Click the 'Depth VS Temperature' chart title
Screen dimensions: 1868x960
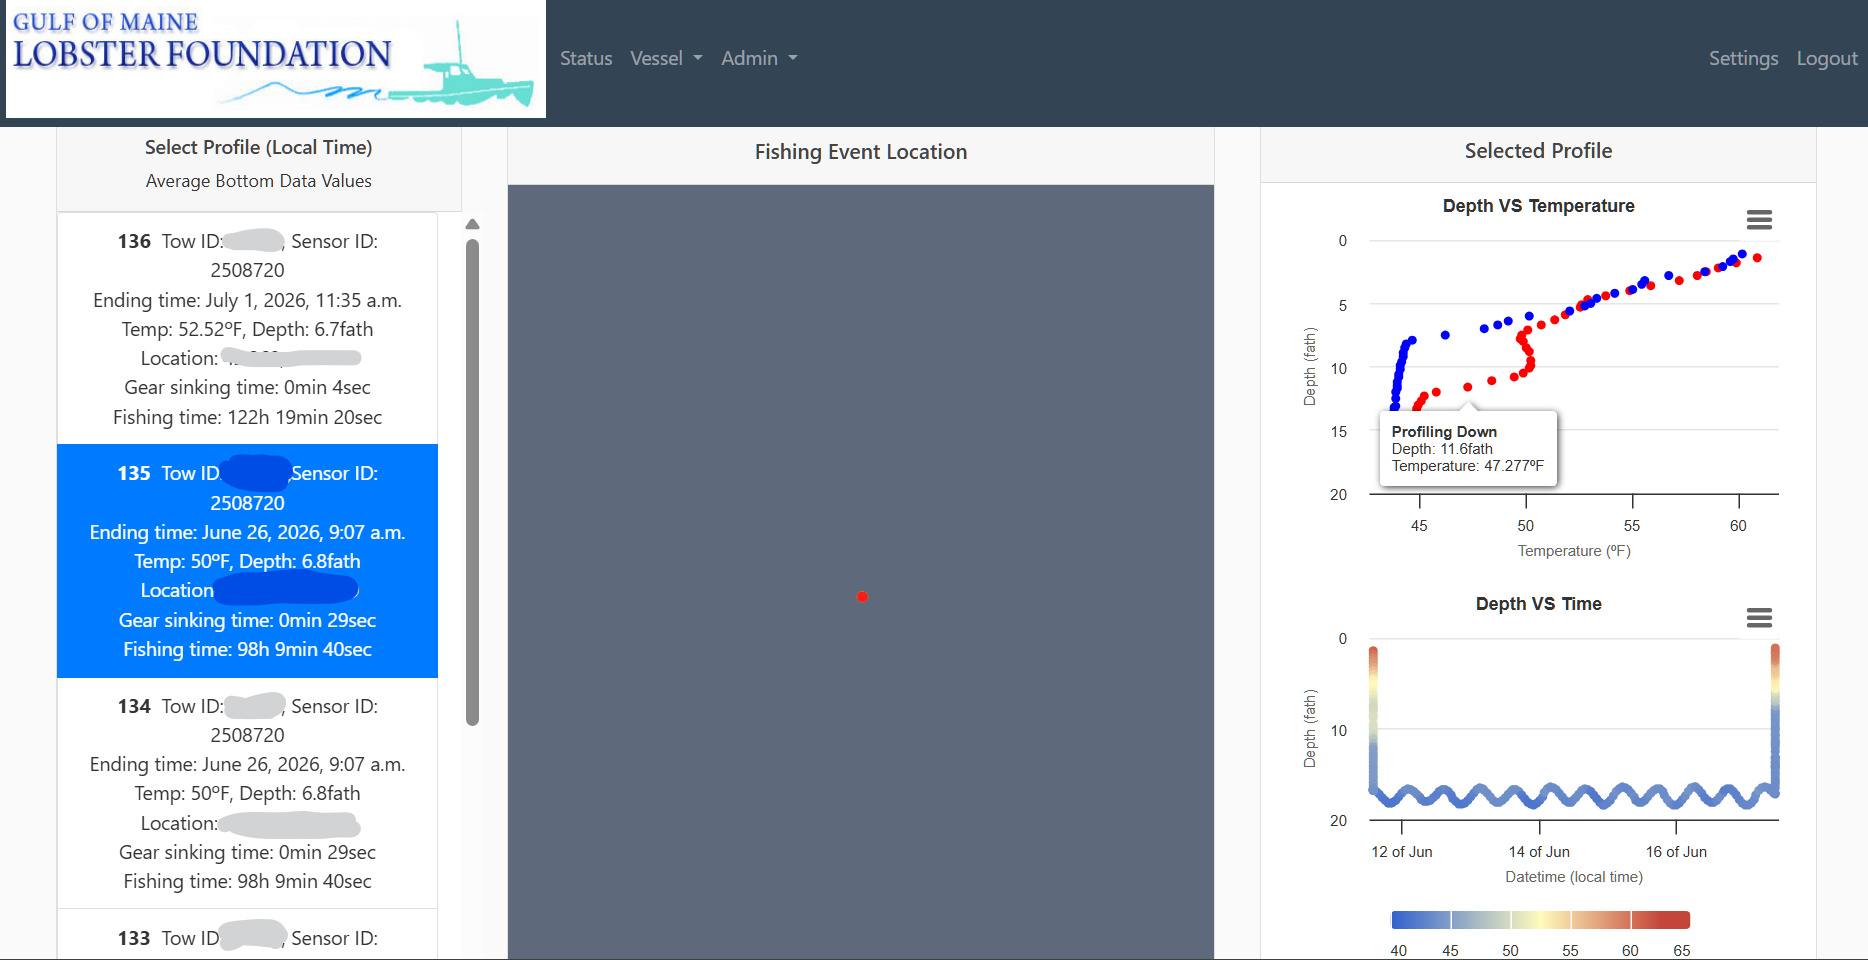pos(1538,206)
